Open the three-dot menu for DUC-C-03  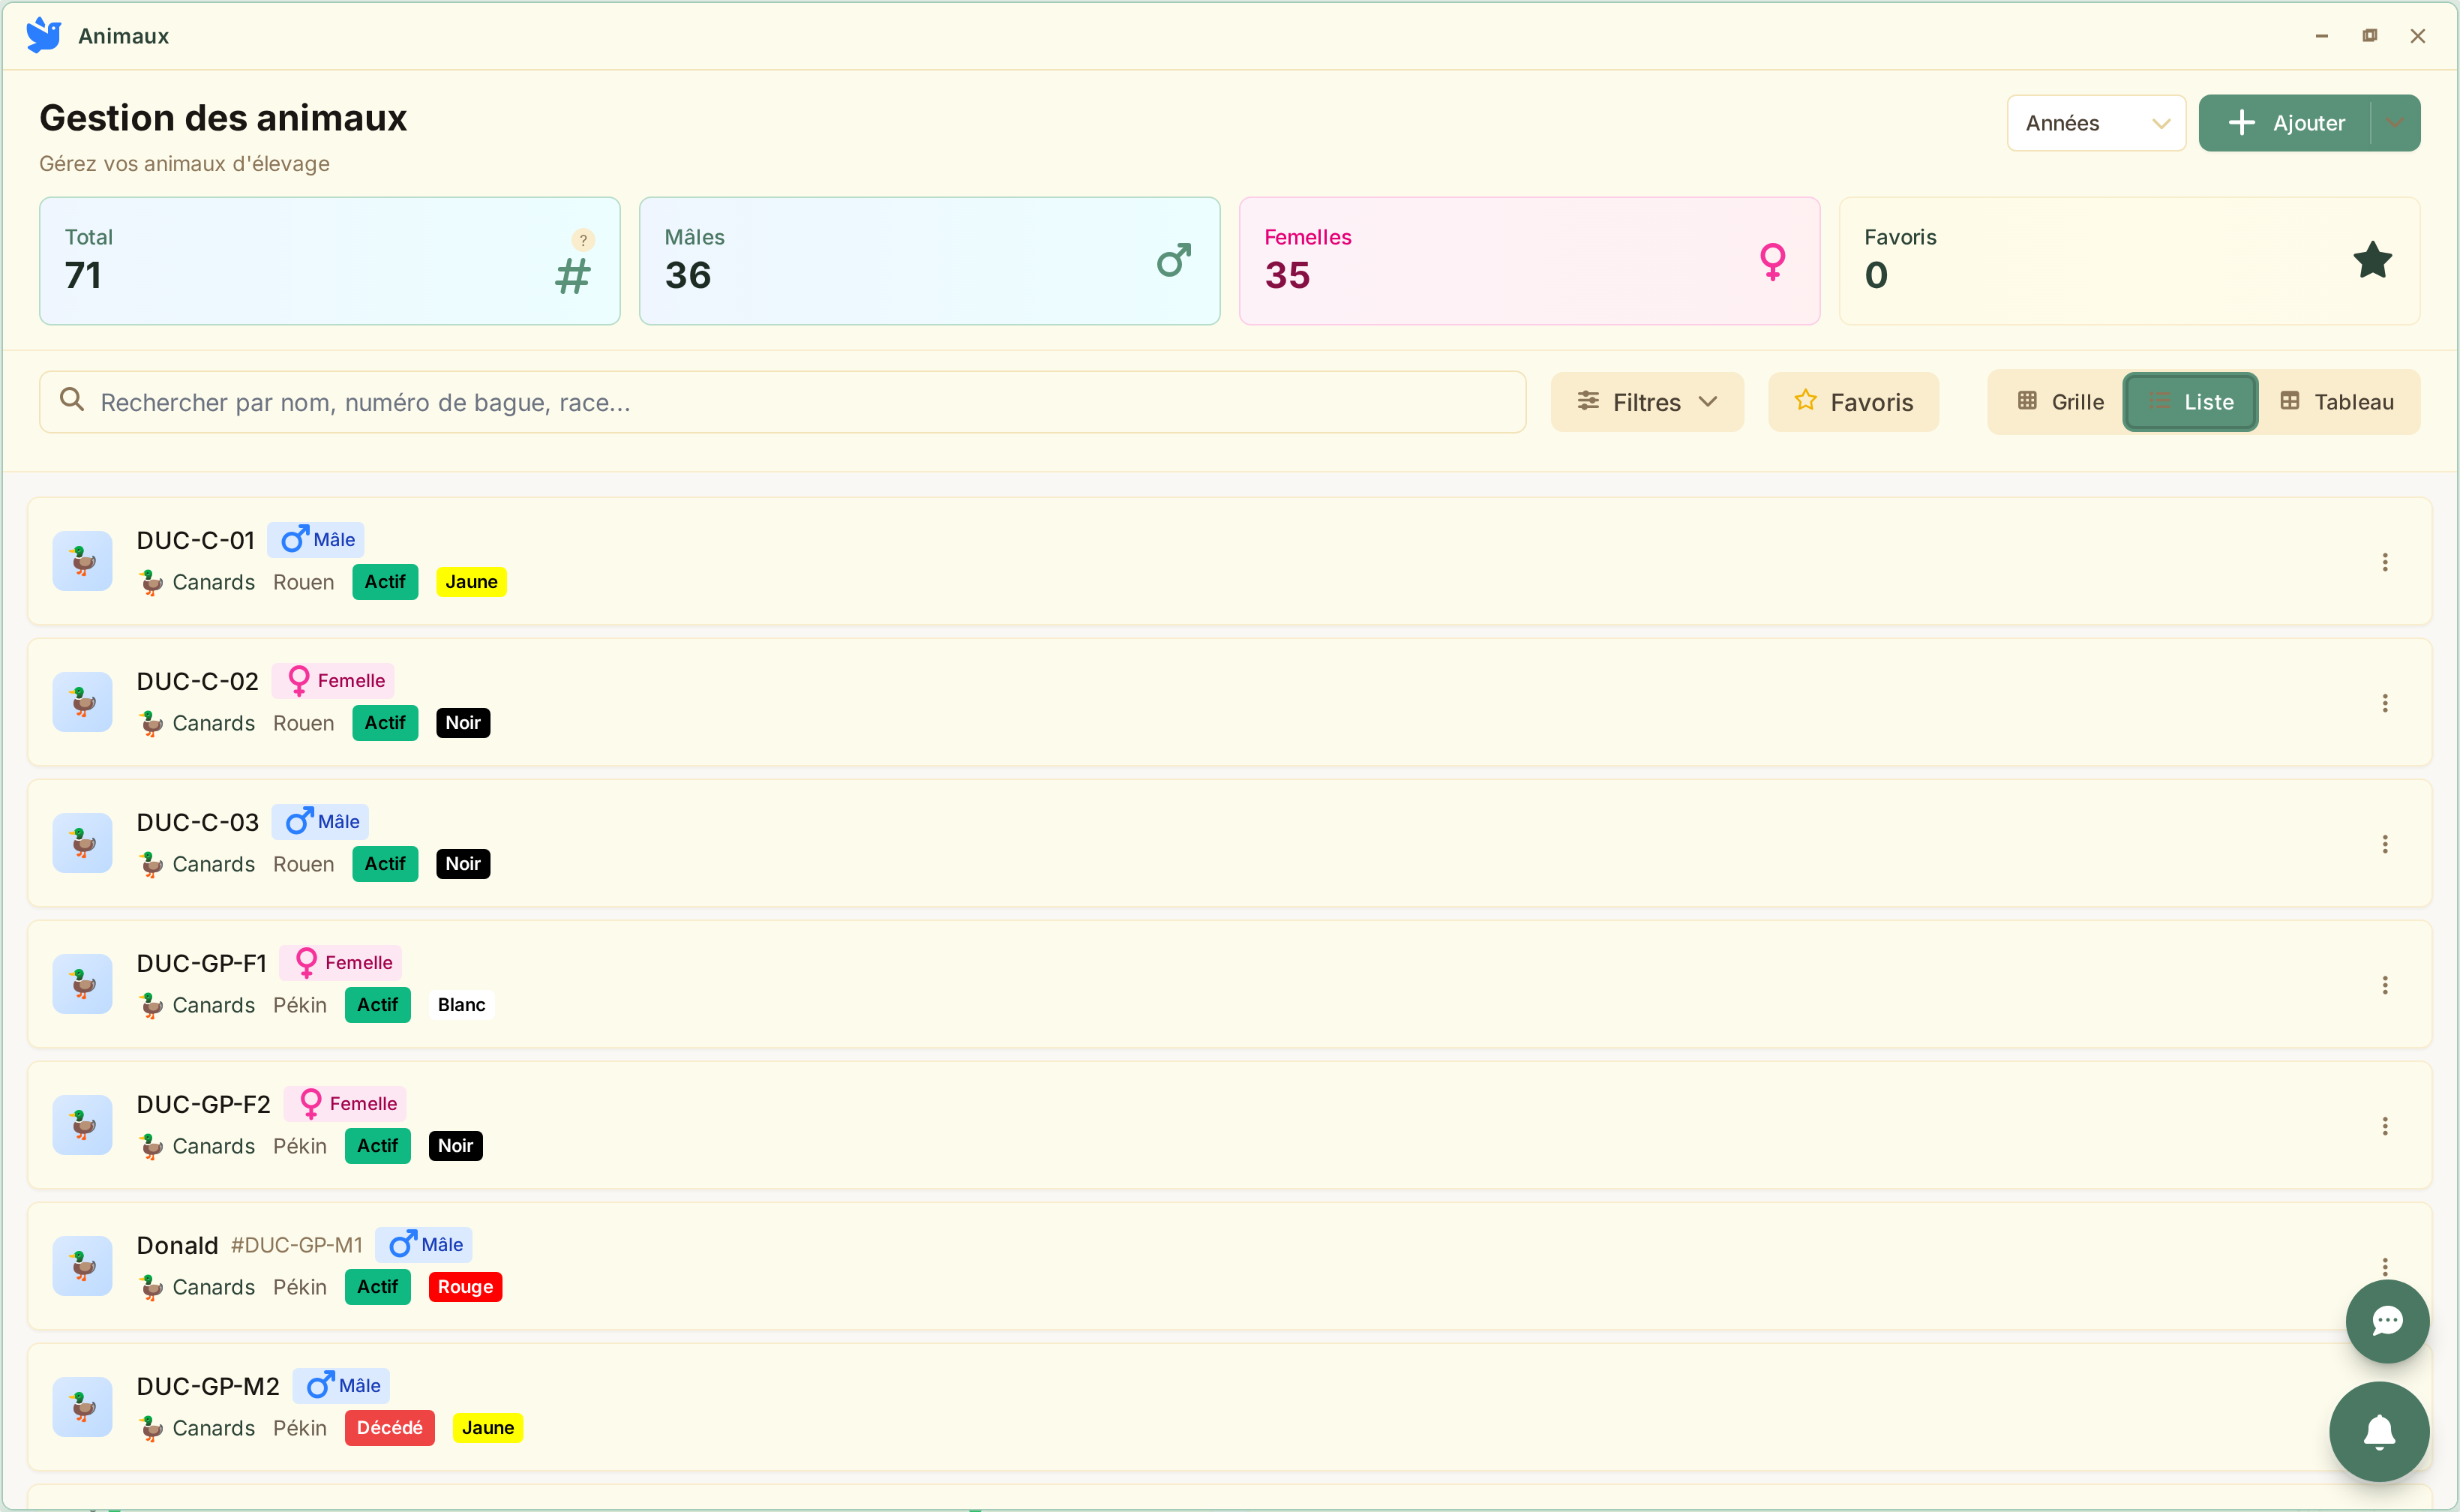click(2384, 844)
